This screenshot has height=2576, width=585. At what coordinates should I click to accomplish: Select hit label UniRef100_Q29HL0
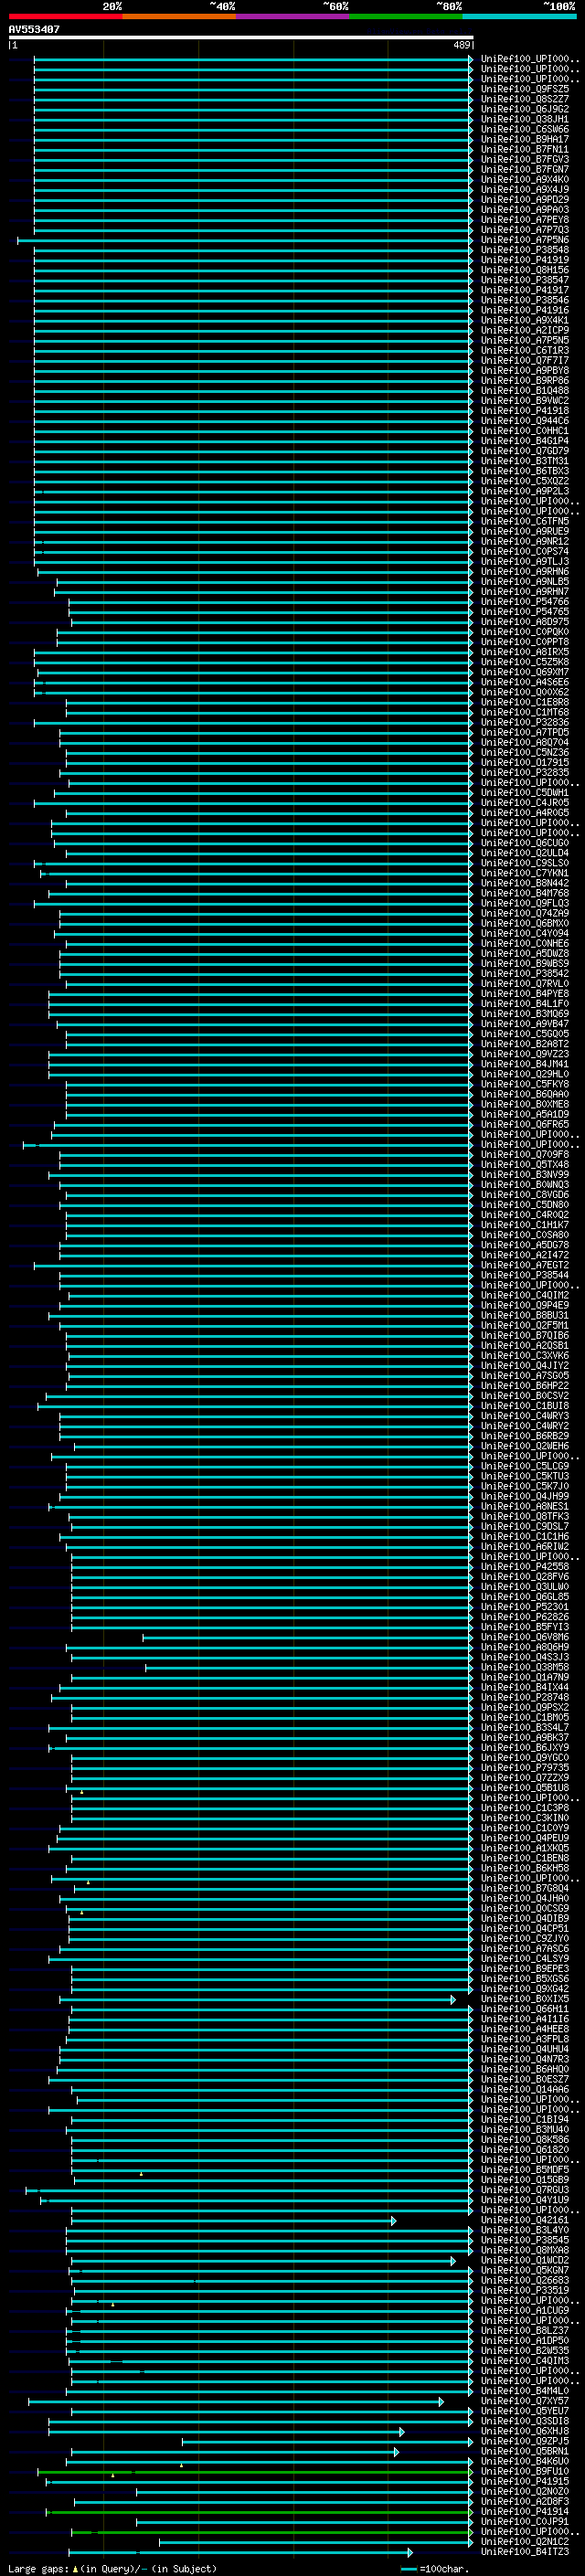point(525,1074)
